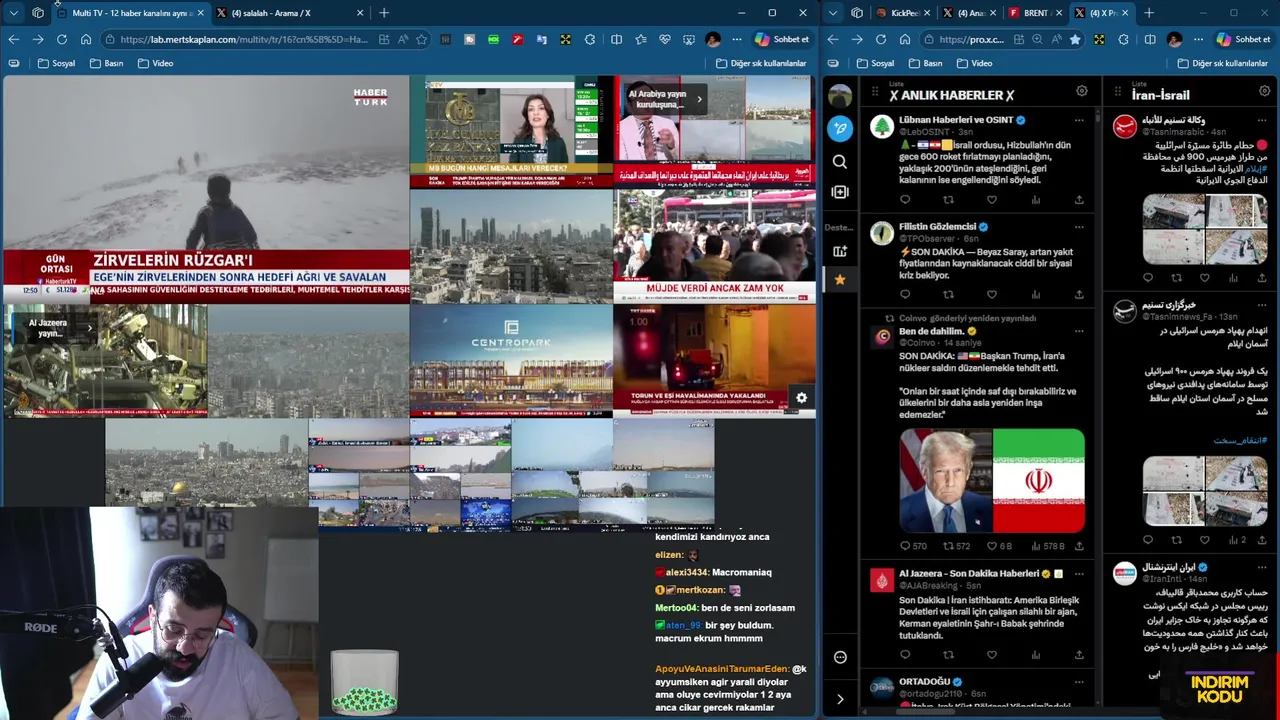
Task: Open Filistin Gözlemcisi profile name
Action: pos(937,227)
